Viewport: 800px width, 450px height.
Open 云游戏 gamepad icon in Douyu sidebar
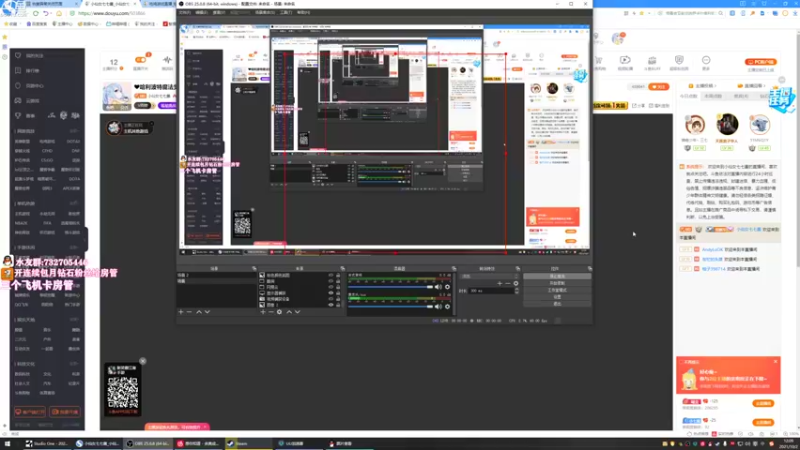pyautogui.click(x=18, y=101)
